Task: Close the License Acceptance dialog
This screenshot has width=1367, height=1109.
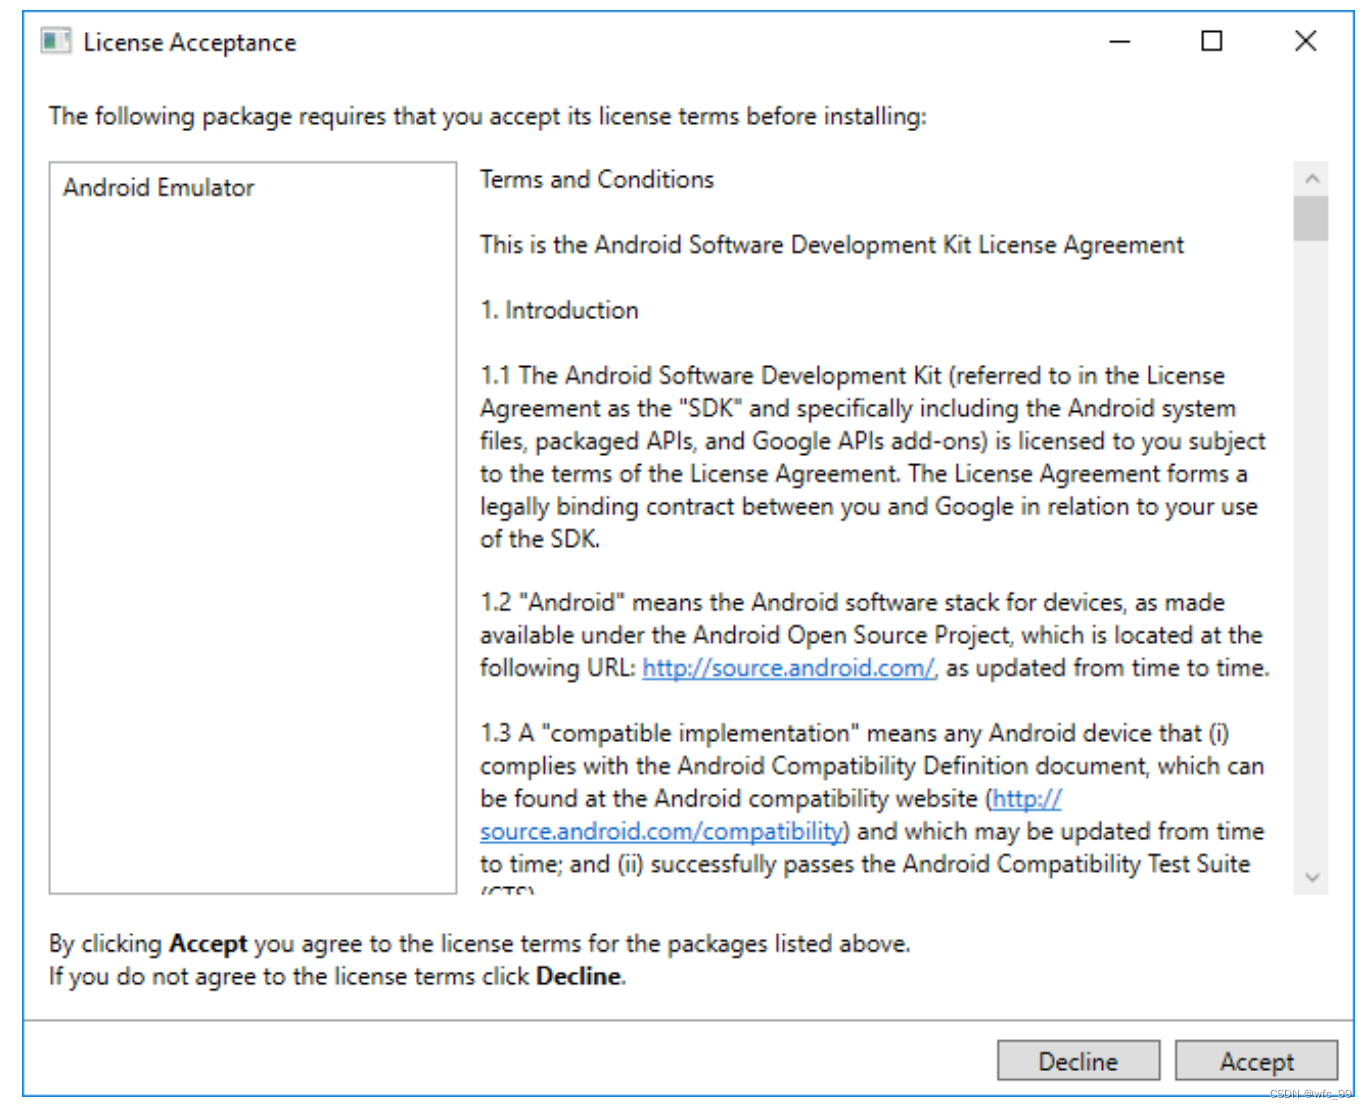Action: (1305, 41)
